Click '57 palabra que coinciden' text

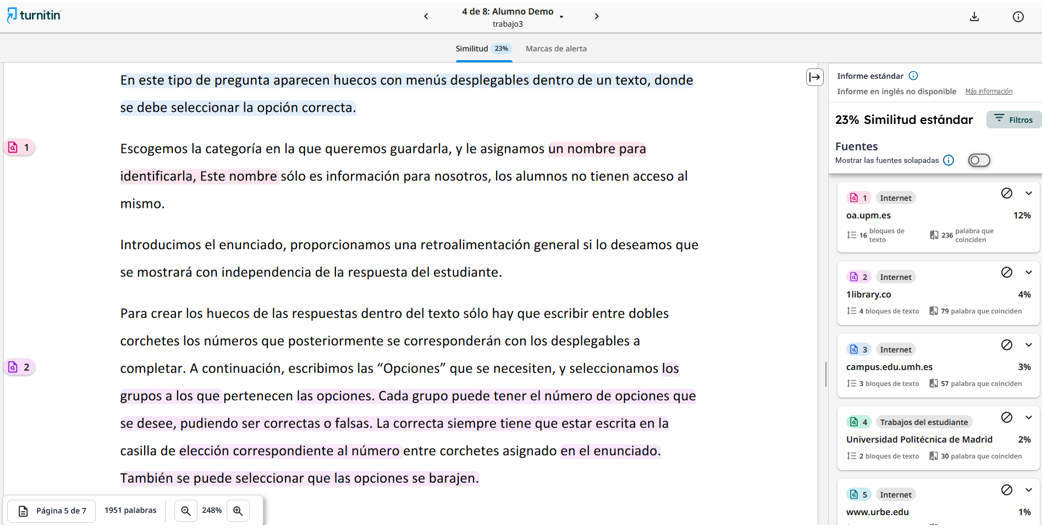[x=976, y=383]
